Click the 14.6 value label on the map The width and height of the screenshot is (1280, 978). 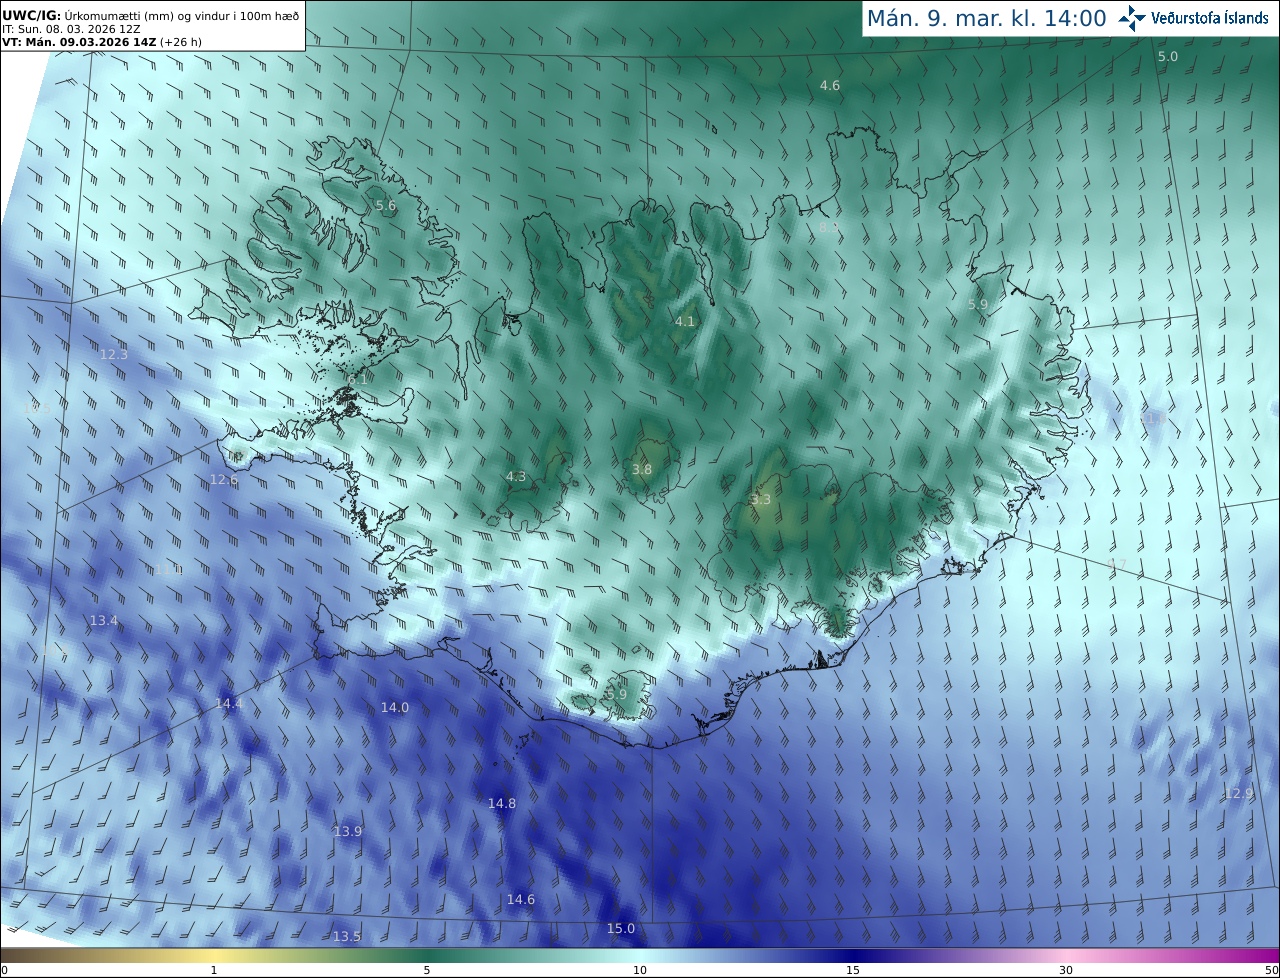tap(521, 900)
